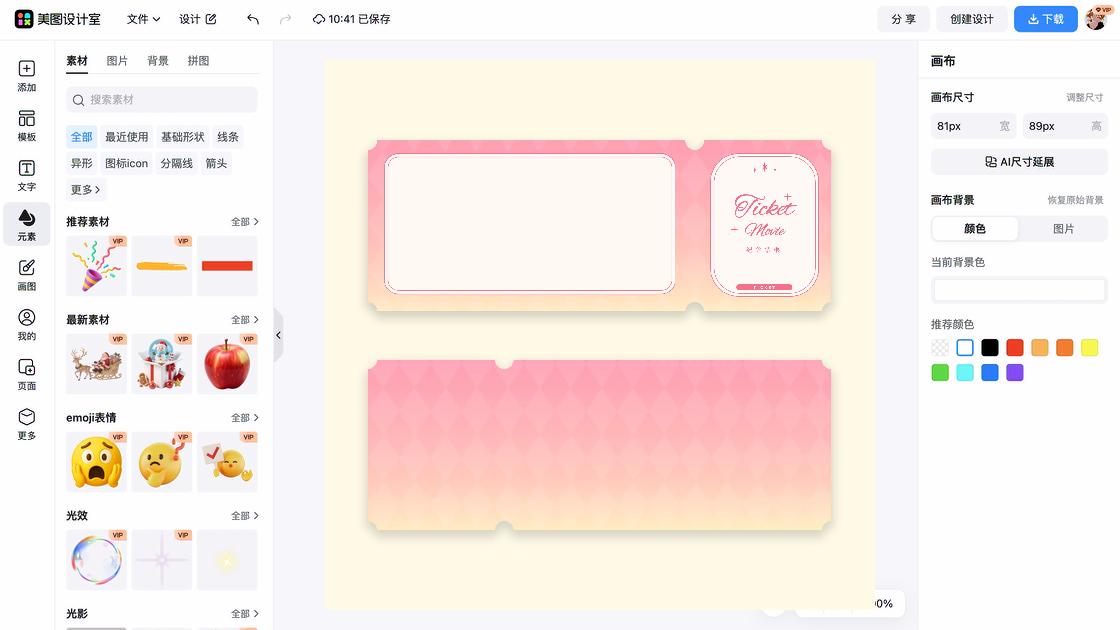This screenshot has width=1120, height=630.
Task: Filter materials by 全部
Action: click(81, 137)
